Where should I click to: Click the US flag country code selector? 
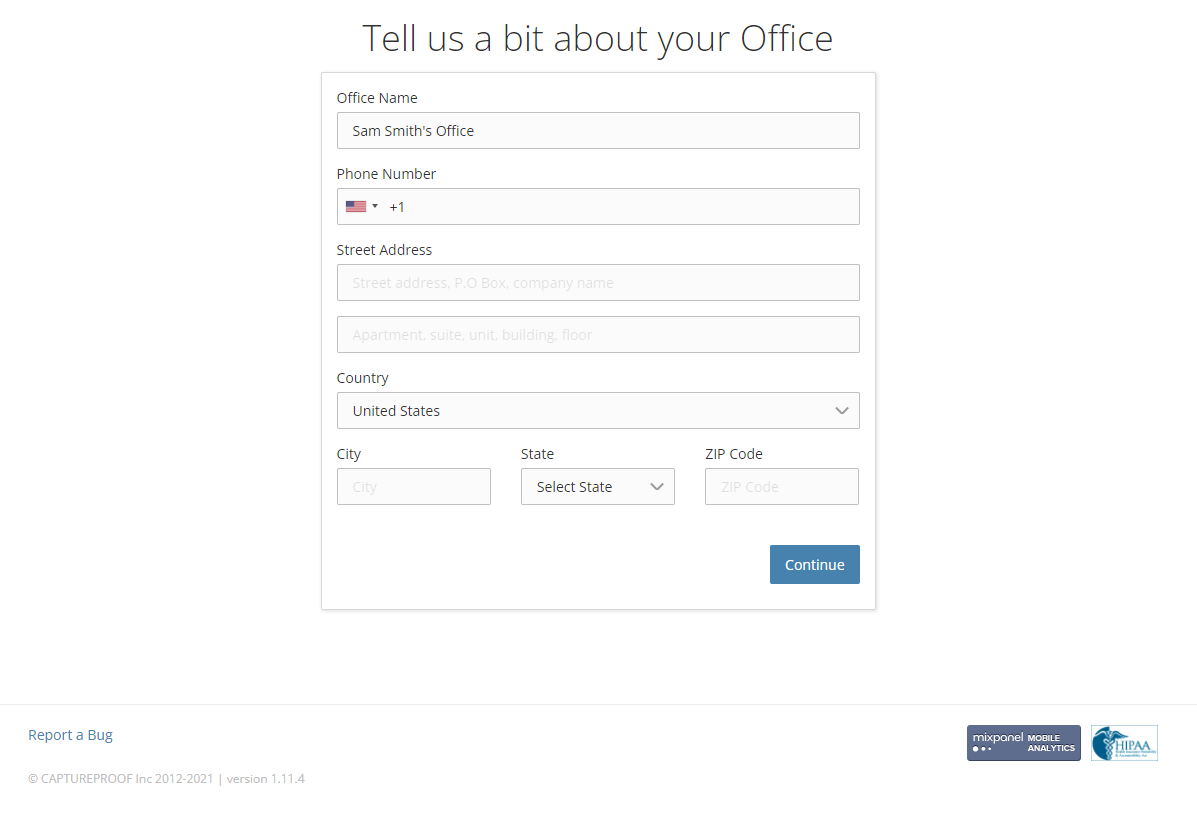point(362,207)
